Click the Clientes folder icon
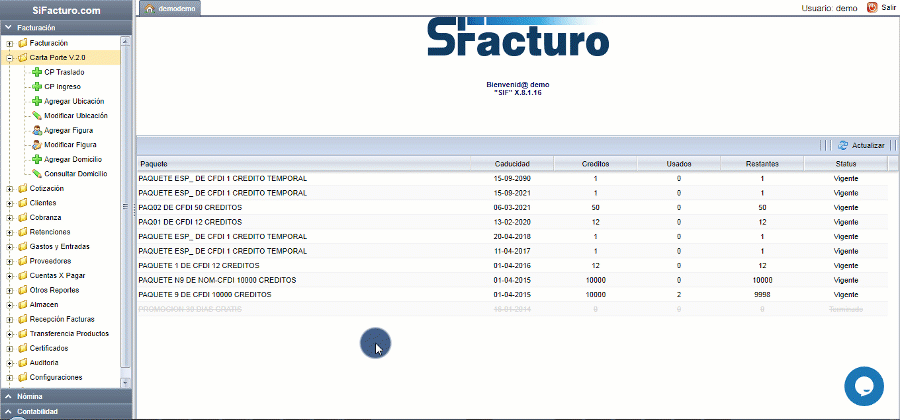900x420 pixels. click(22, 203)
